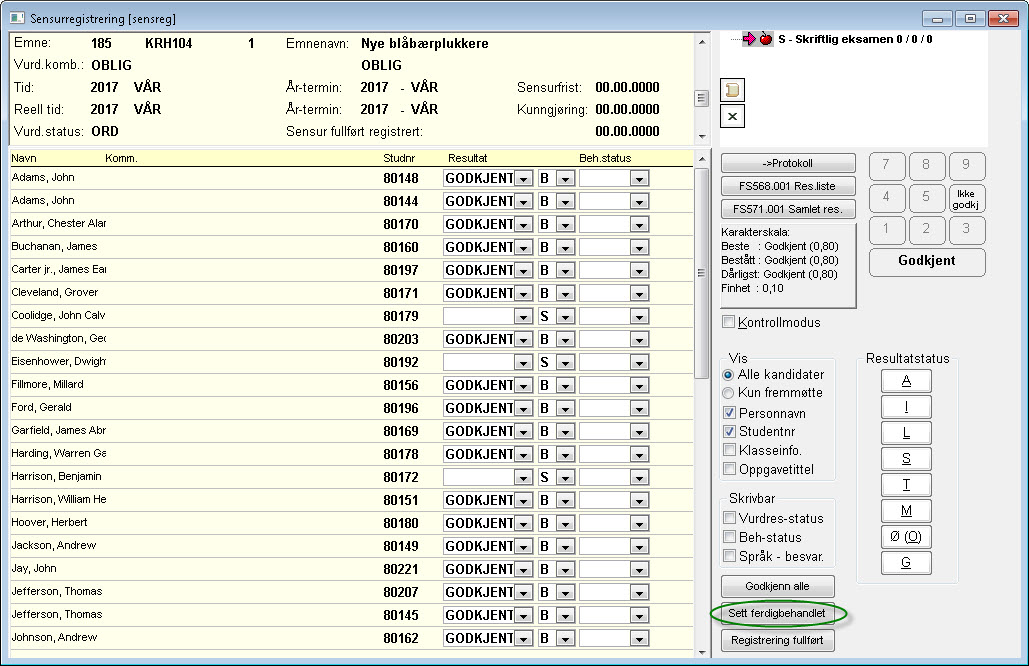Enable the Språk - besvar. checkbox
The image size is (1029, 666).
[x=729, y=556]
